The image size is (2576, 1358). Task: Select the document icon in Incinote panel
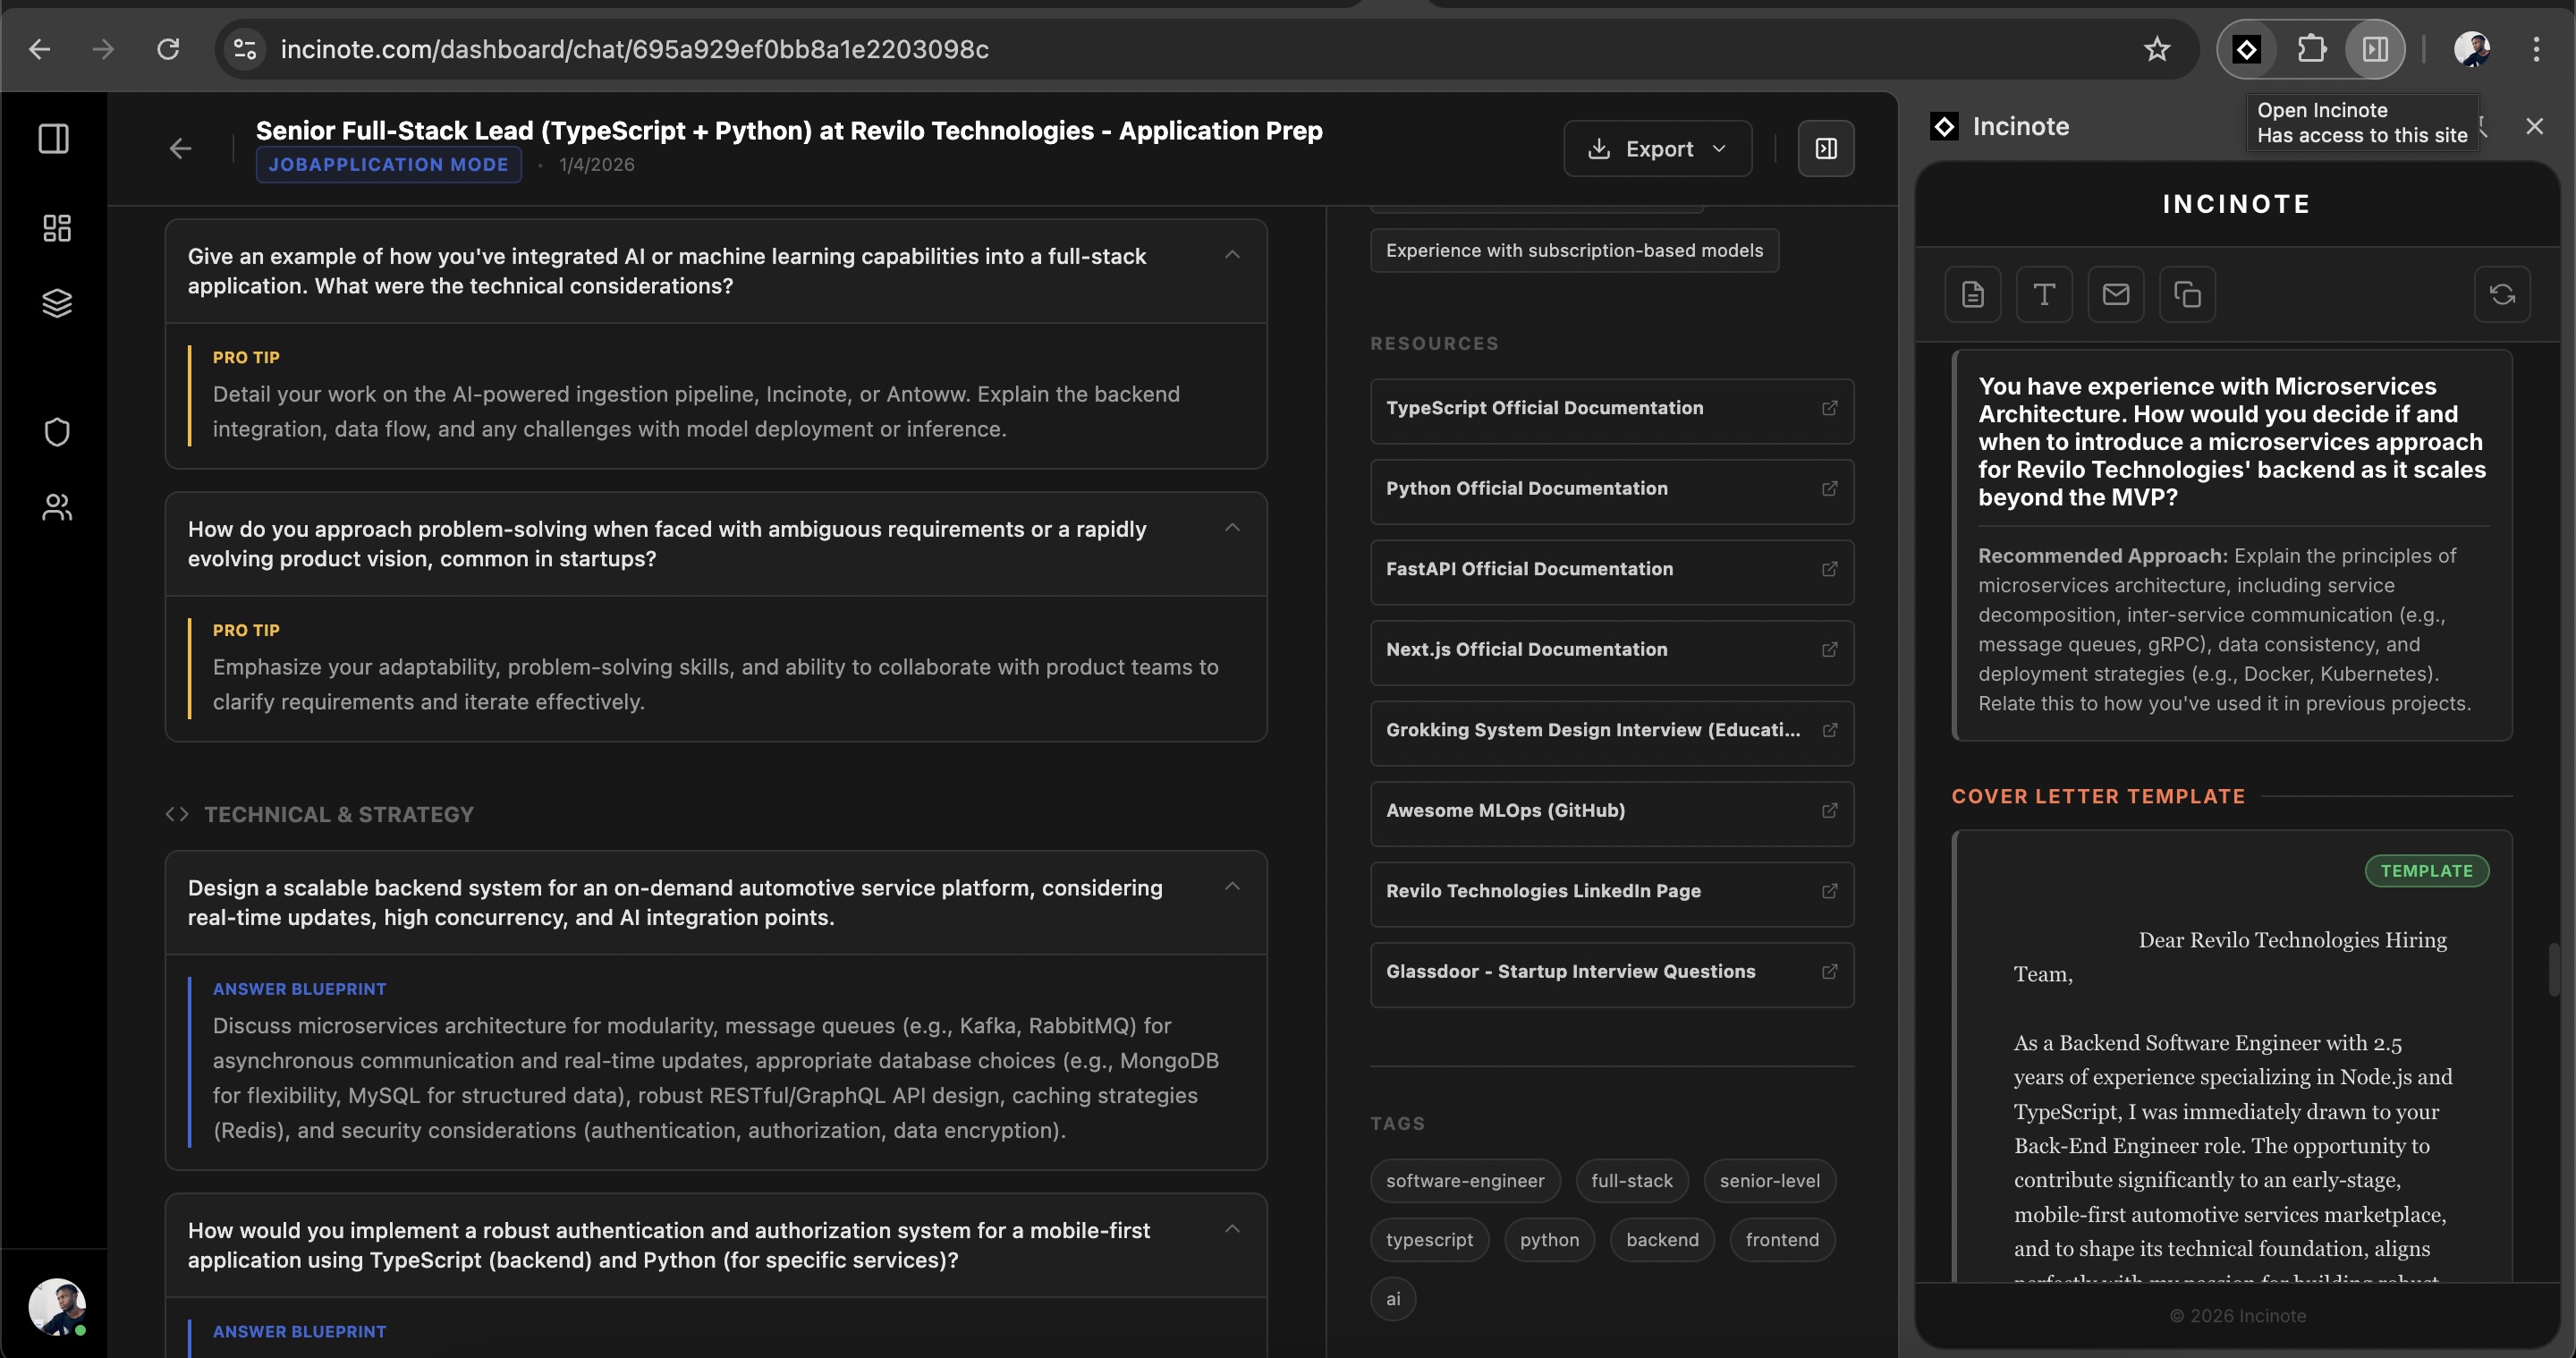coord(1973,293)
